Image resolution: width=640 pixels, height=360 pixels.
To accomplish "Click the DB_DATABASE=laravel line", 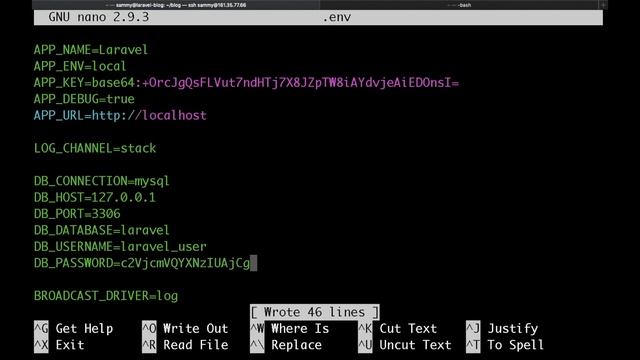I will 101,230.
